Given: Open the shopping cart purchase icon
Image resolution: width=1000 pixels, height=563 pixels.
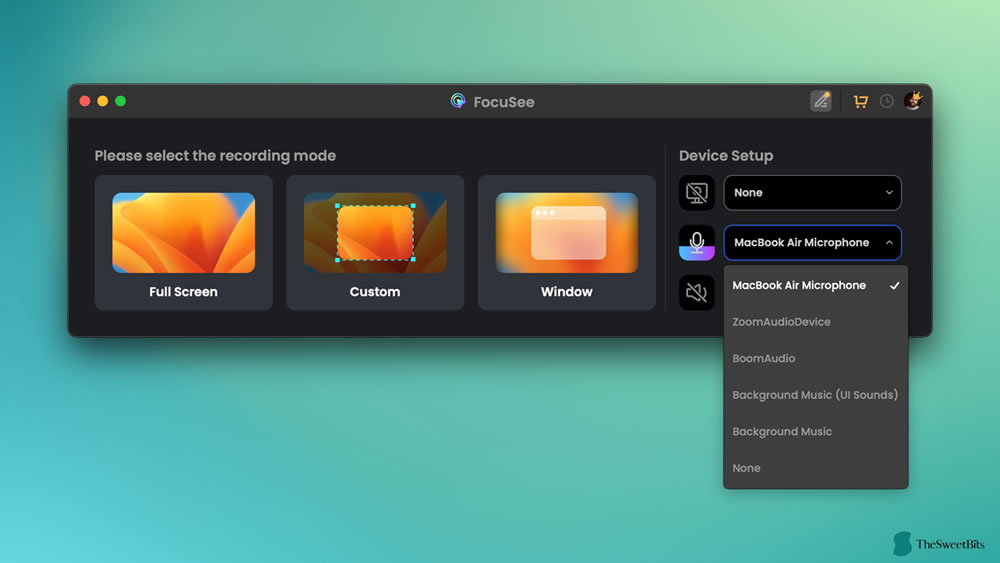Looking at the screenshot, I should coord(860,101).
